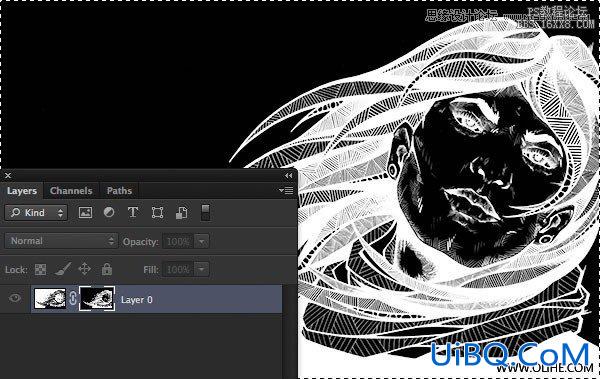The height and width of the screenshot is (379, 600).
Task: Filter layers by type layer icon
Action: [133, 212]
